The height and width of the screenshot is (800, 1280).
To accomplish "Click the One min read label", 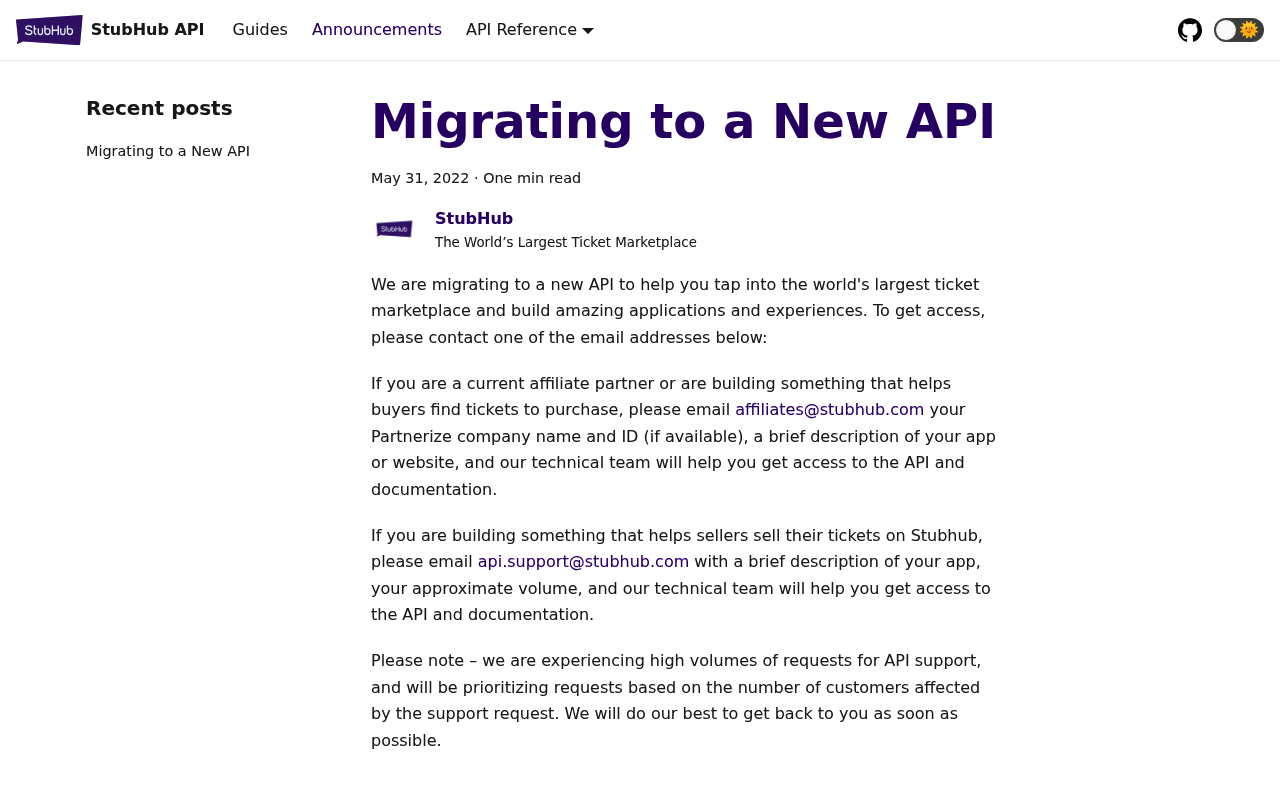I will coord(532,178).
